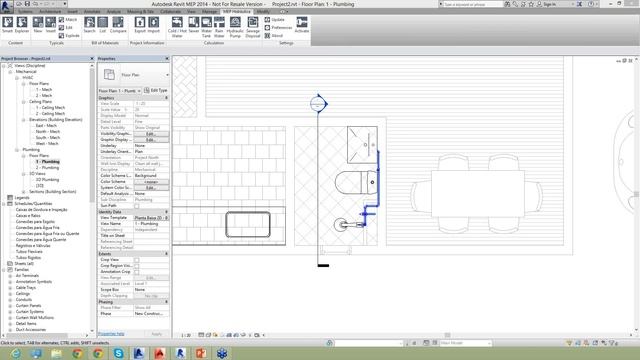The image size is (640, 360).
Task: Collapse the Ceiling Plans tree node
Action: tap(24, 102)
